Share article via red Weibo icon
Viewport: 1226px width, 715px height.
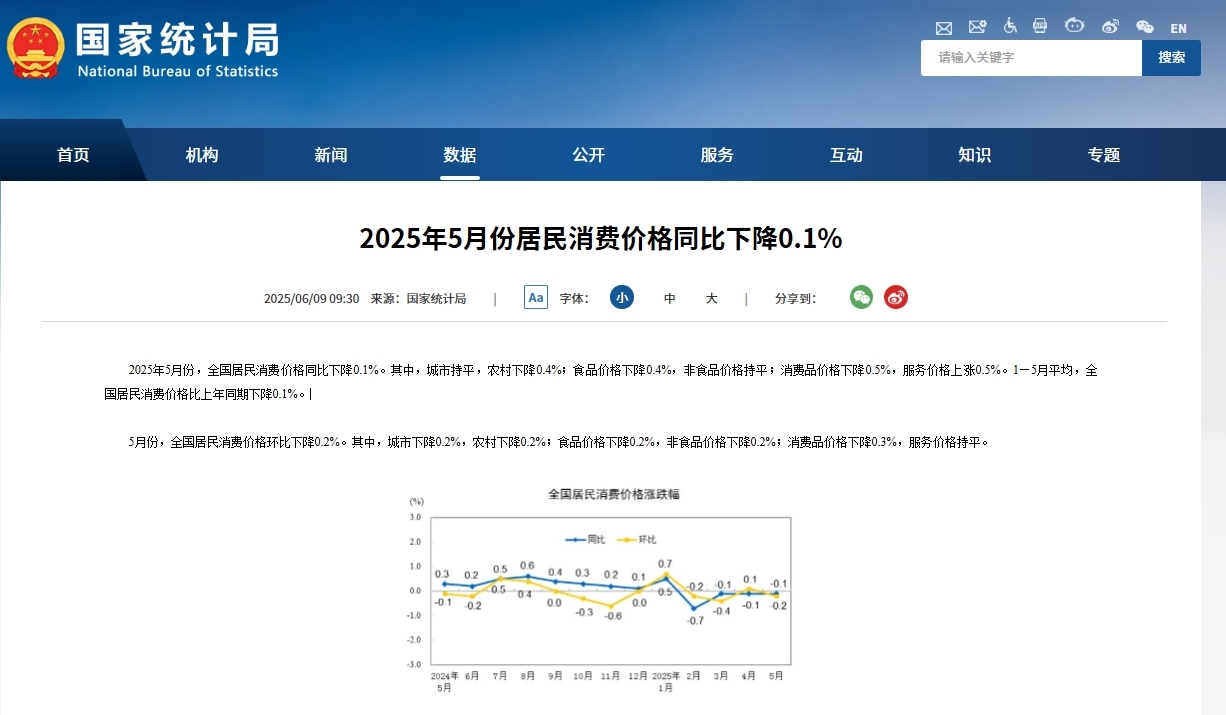pyautogui.click(x=896, y=297)
